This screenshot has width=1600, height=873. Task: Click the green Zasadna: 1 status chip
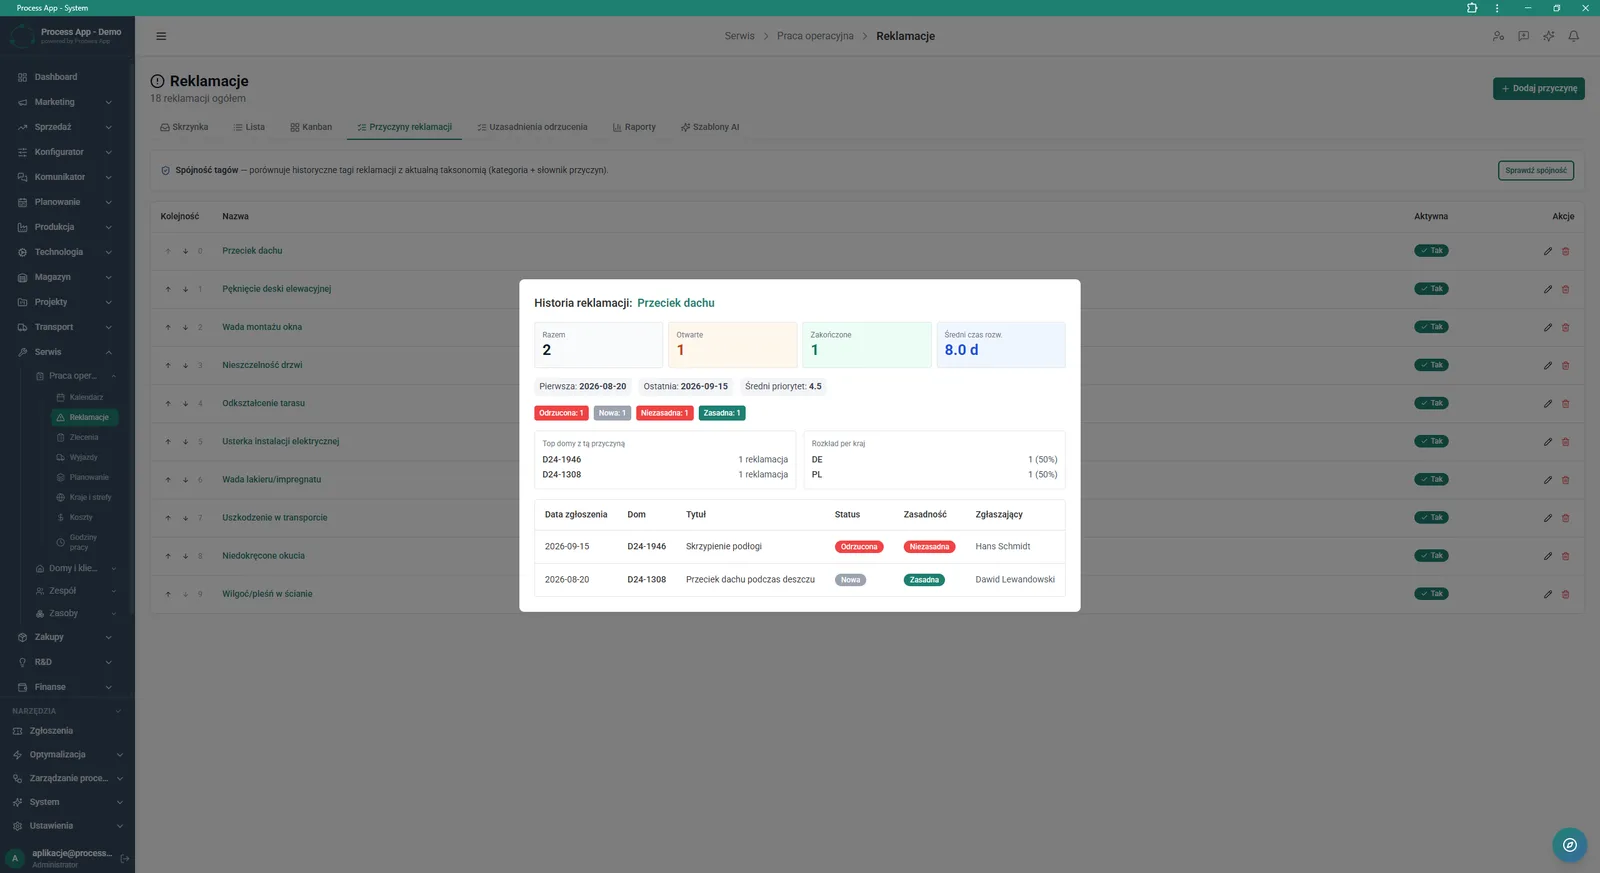(x=722, y=413)
